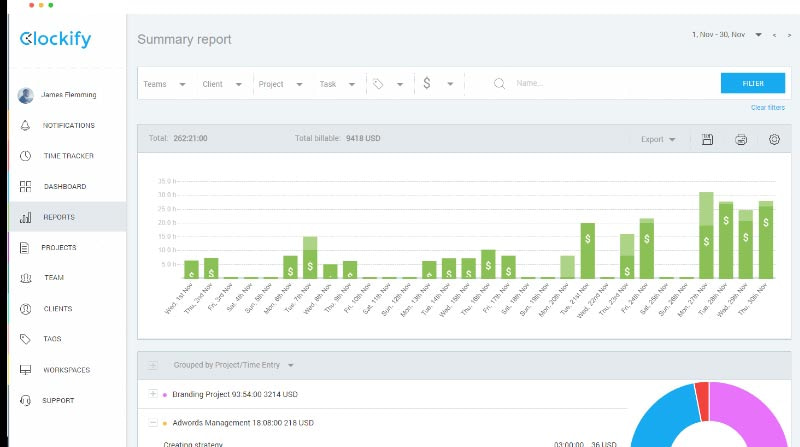The image size is (800, 447).
Task: Open Notifications bell in sidebar
Action: [x=25, y=125]
